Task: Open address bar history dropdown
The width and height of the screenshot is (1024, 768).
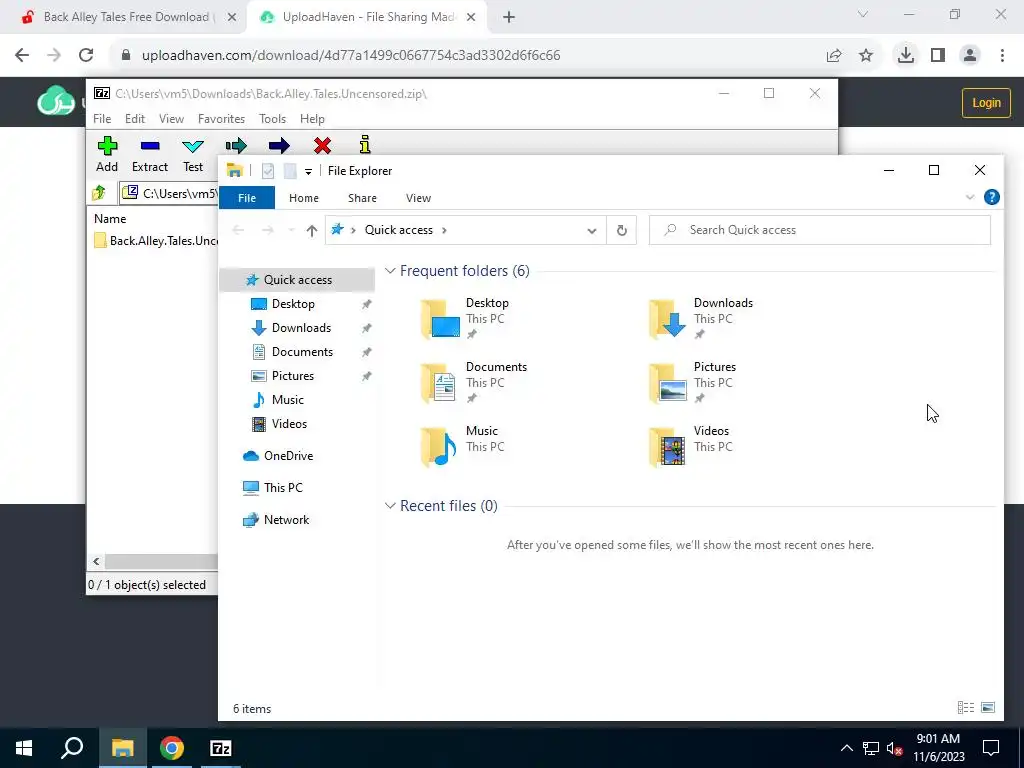Action: [592, 230]
